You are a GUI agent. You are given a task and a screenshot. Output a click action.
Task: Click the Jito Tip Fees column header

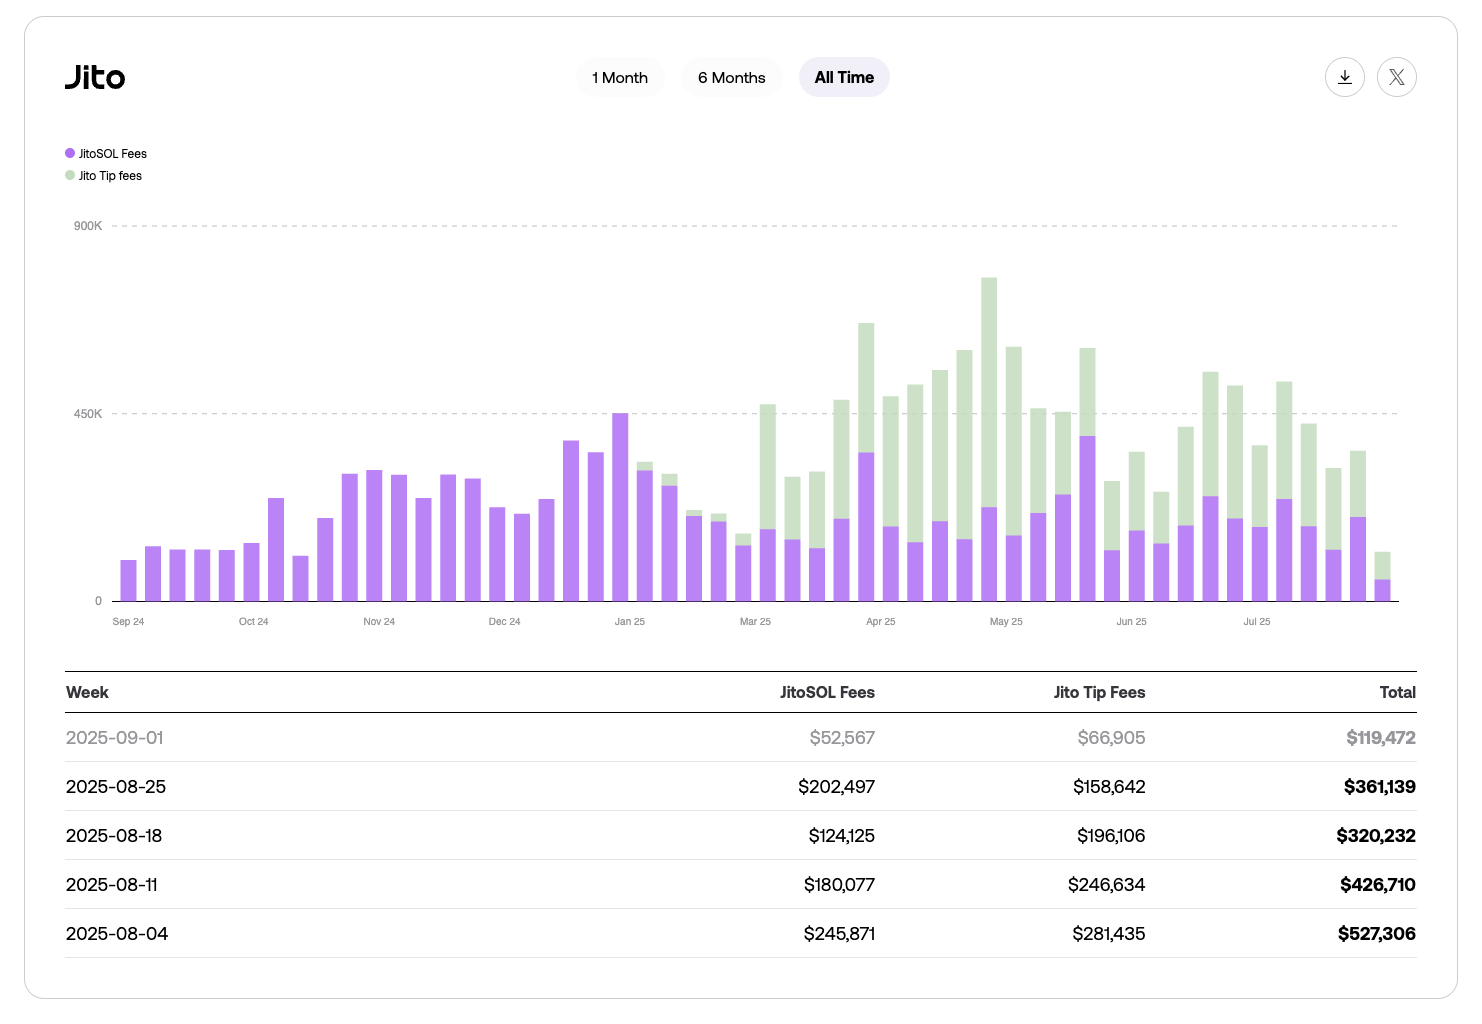point(1099,692)
